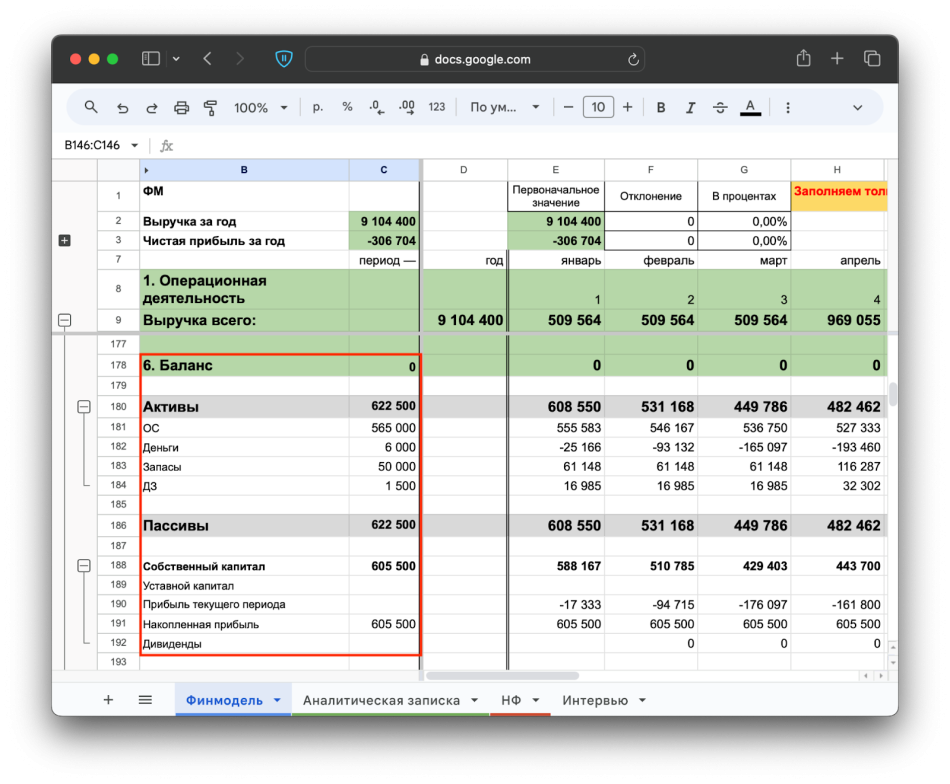
Task: Open the text color picker
Action: [x=750, y=107]
